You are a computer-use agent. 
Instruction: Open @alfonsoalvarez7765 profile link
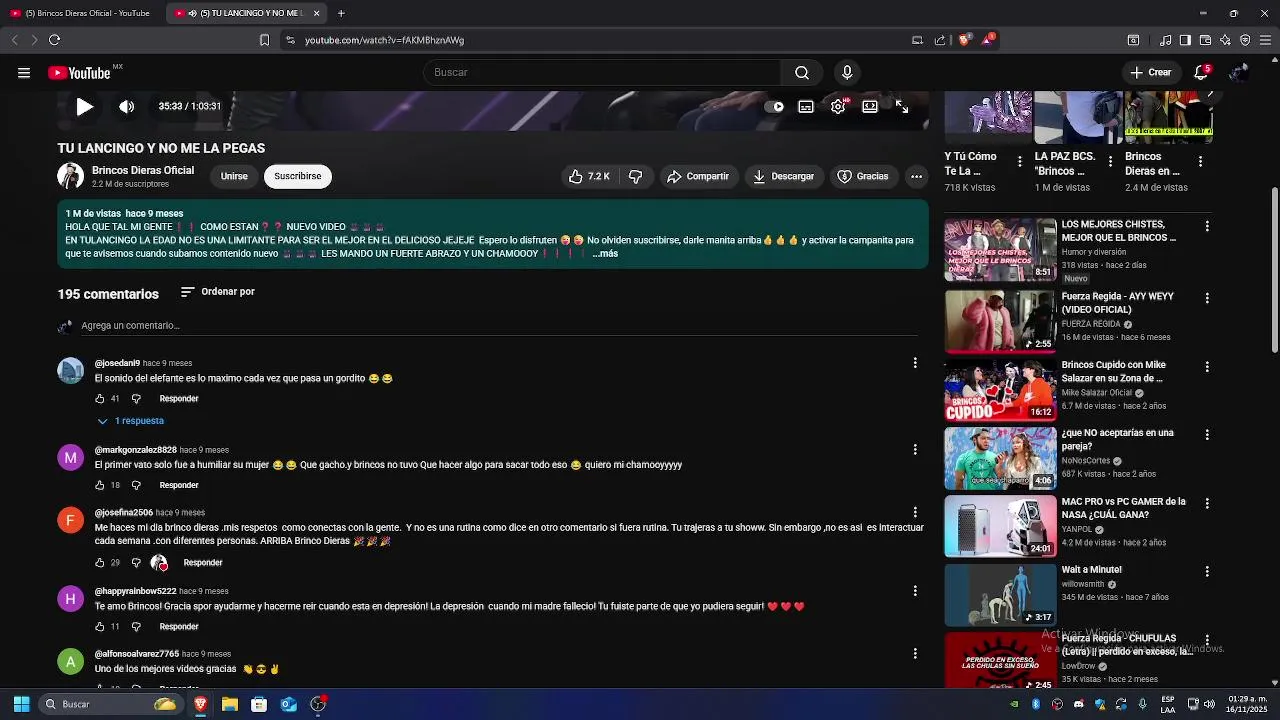pos(137,654)
